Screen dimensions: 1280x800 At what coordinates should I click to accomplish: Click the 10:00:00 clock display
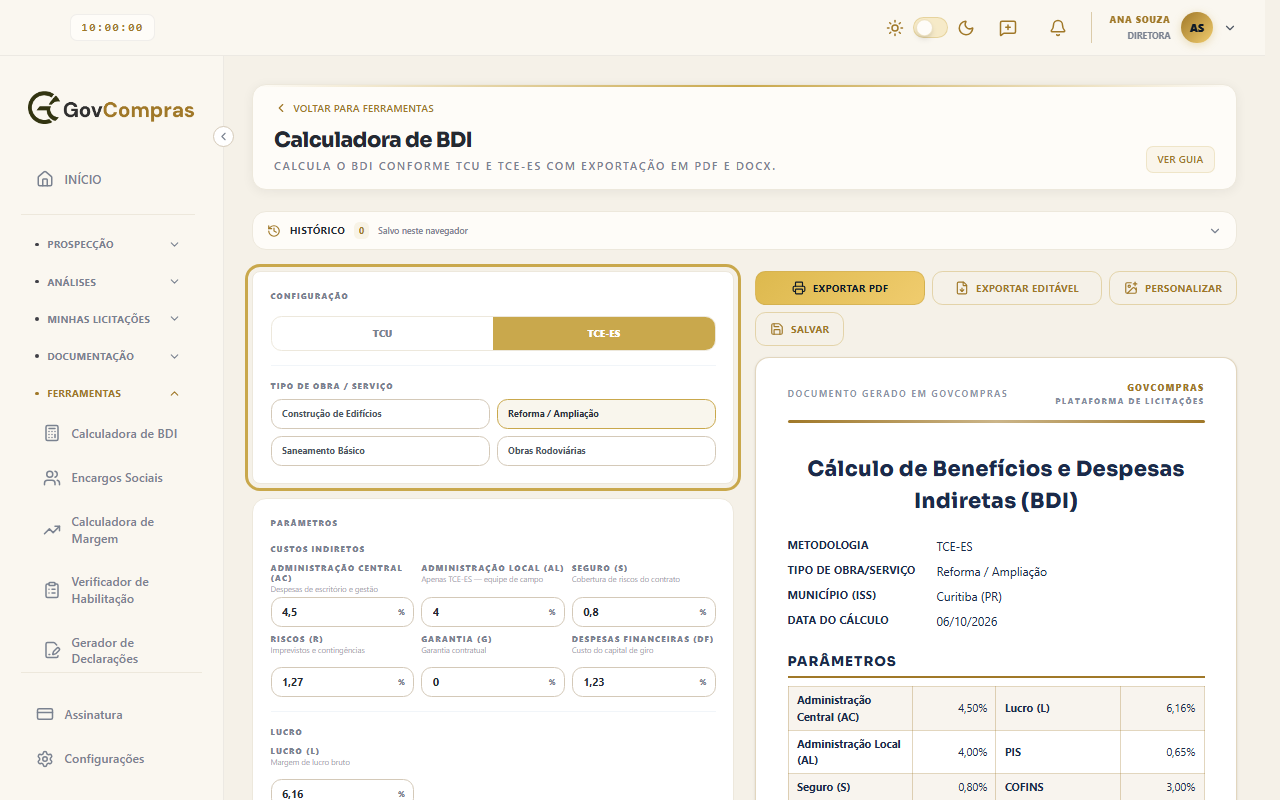point(112,28)
